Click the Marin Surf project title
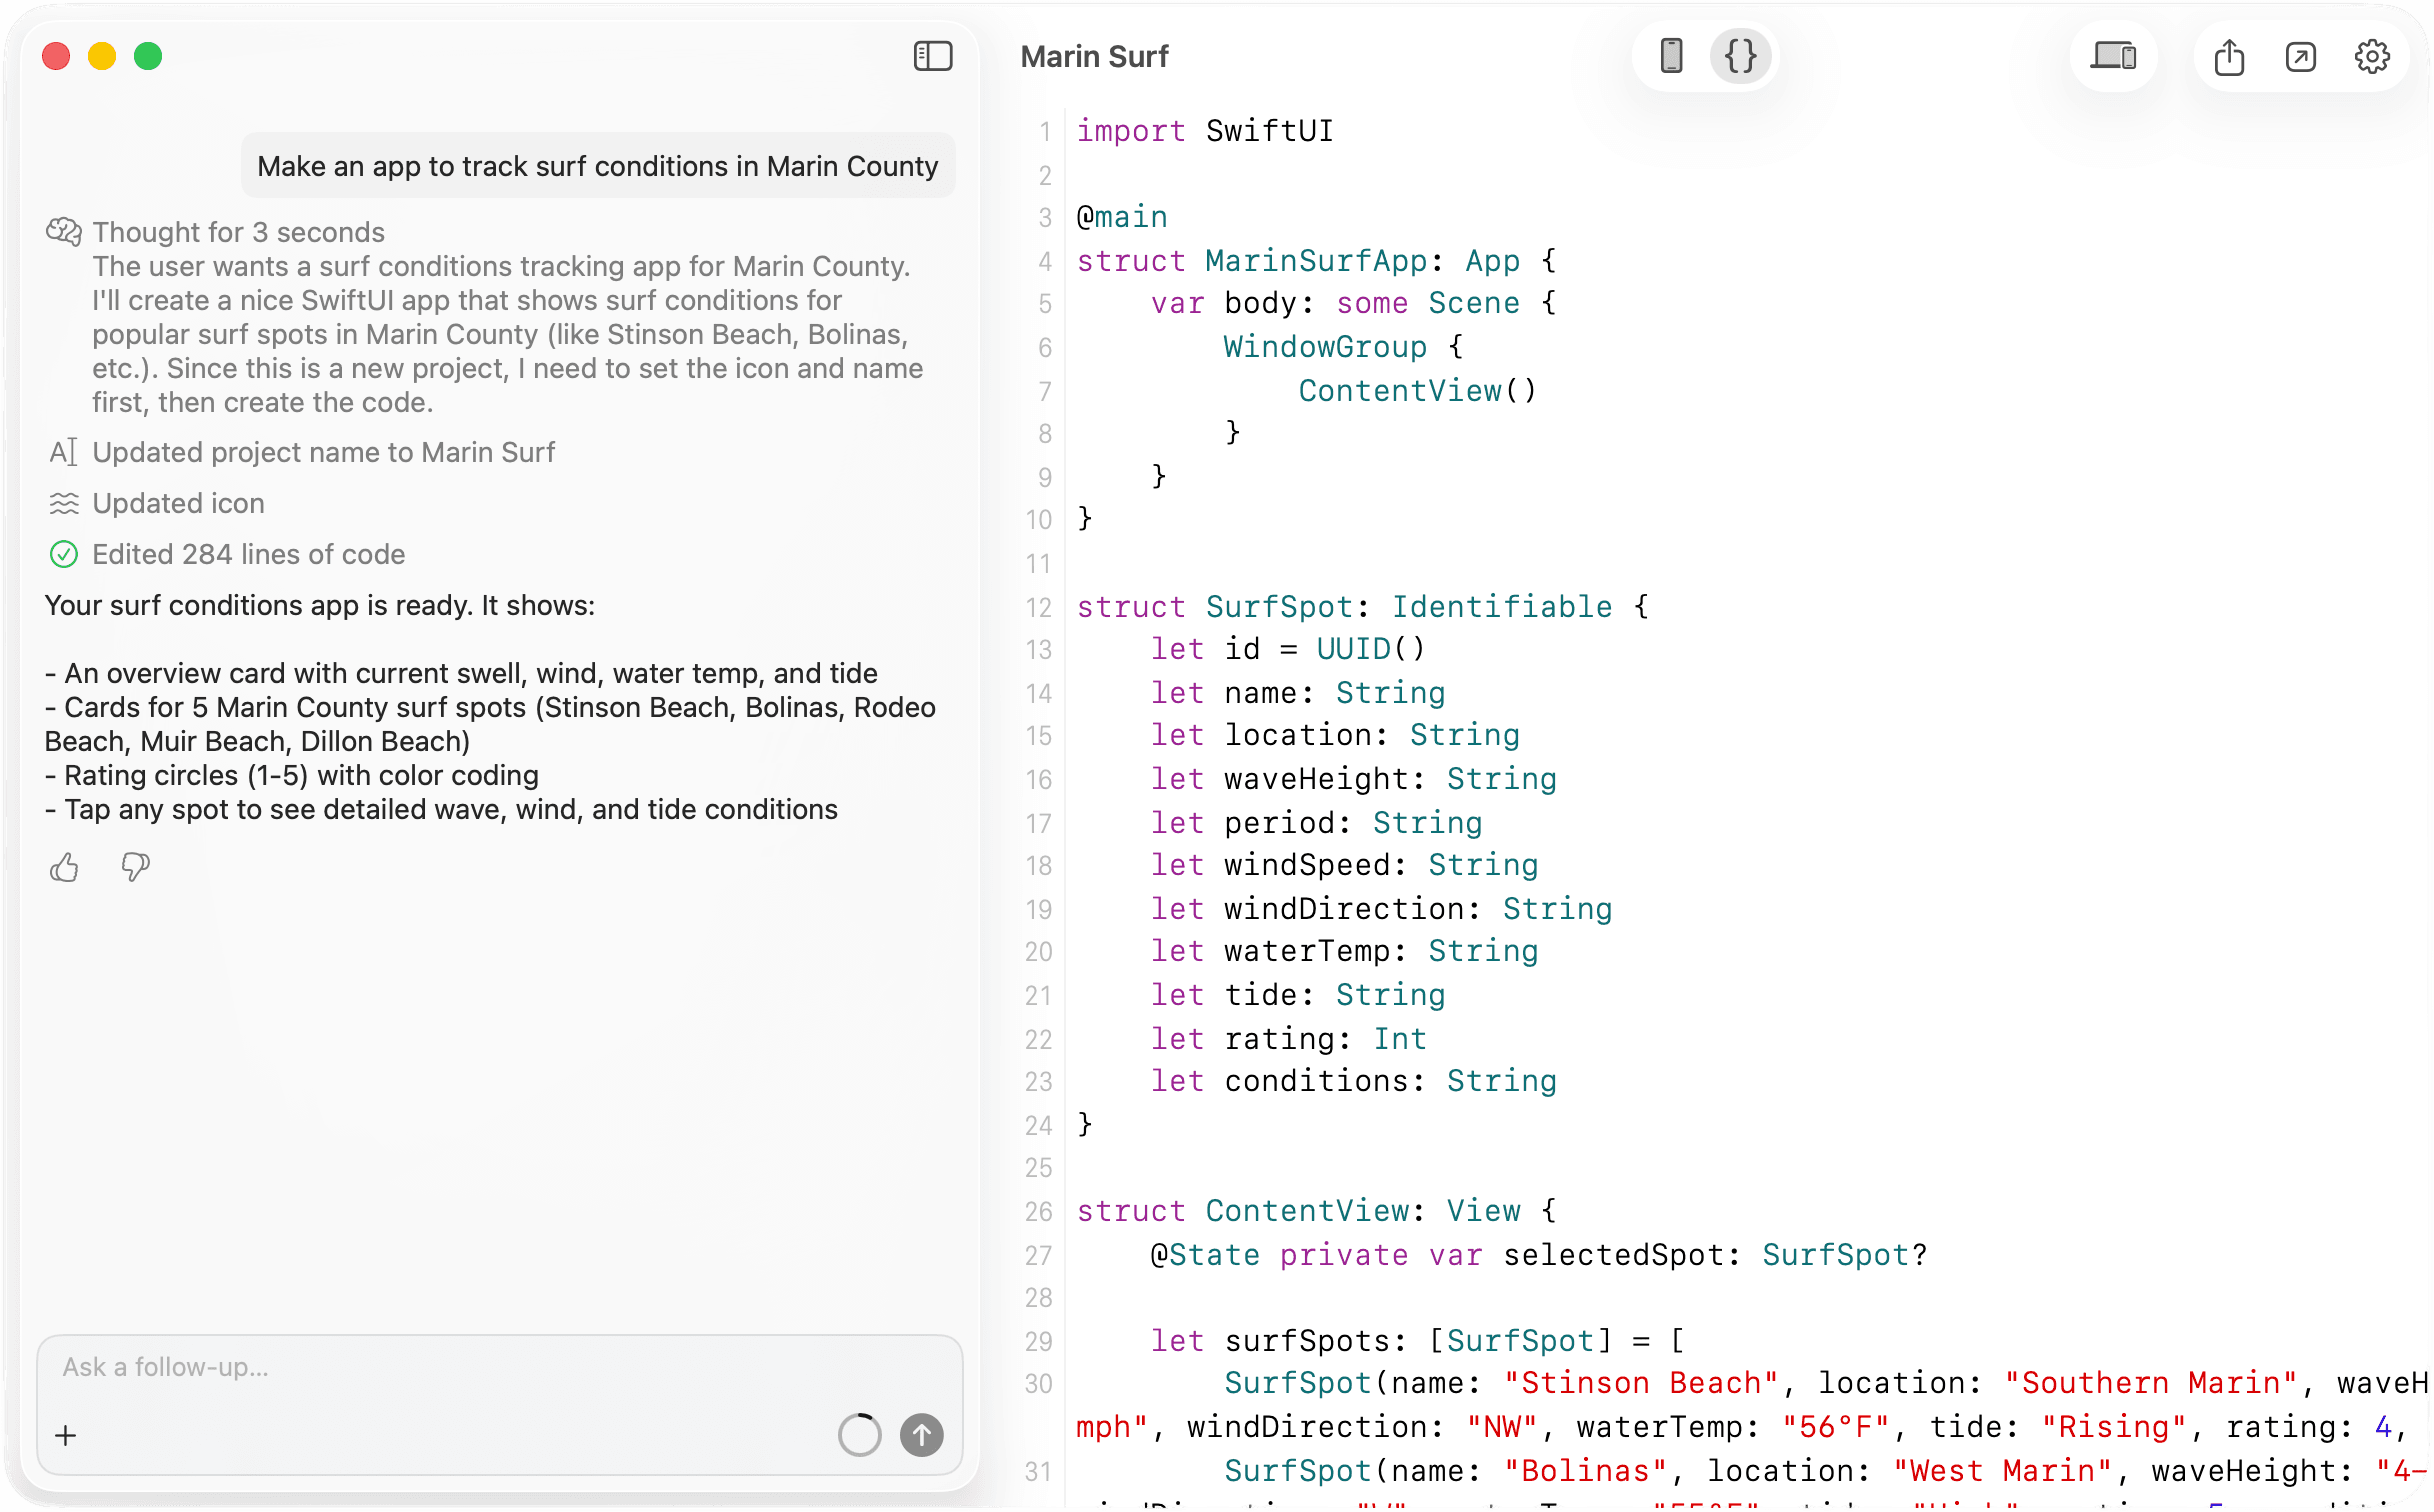Viewport: 2434px width, 1512px height. point(1094,56)
